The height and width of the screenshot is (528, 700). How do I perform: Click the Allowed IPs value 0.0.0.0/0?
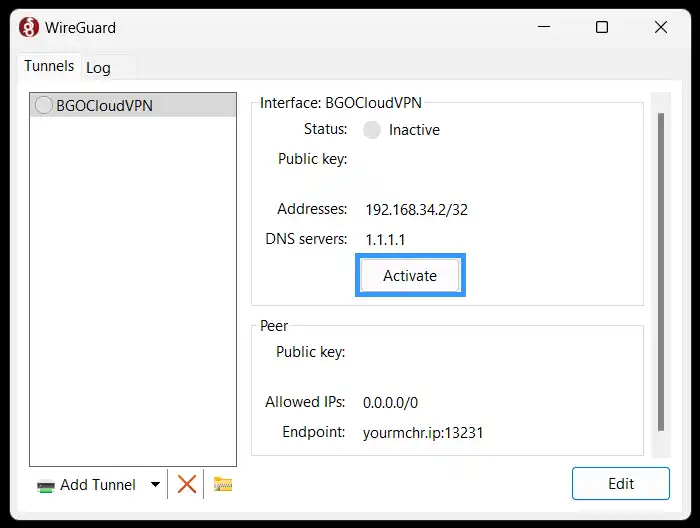[x=390, y=403]
